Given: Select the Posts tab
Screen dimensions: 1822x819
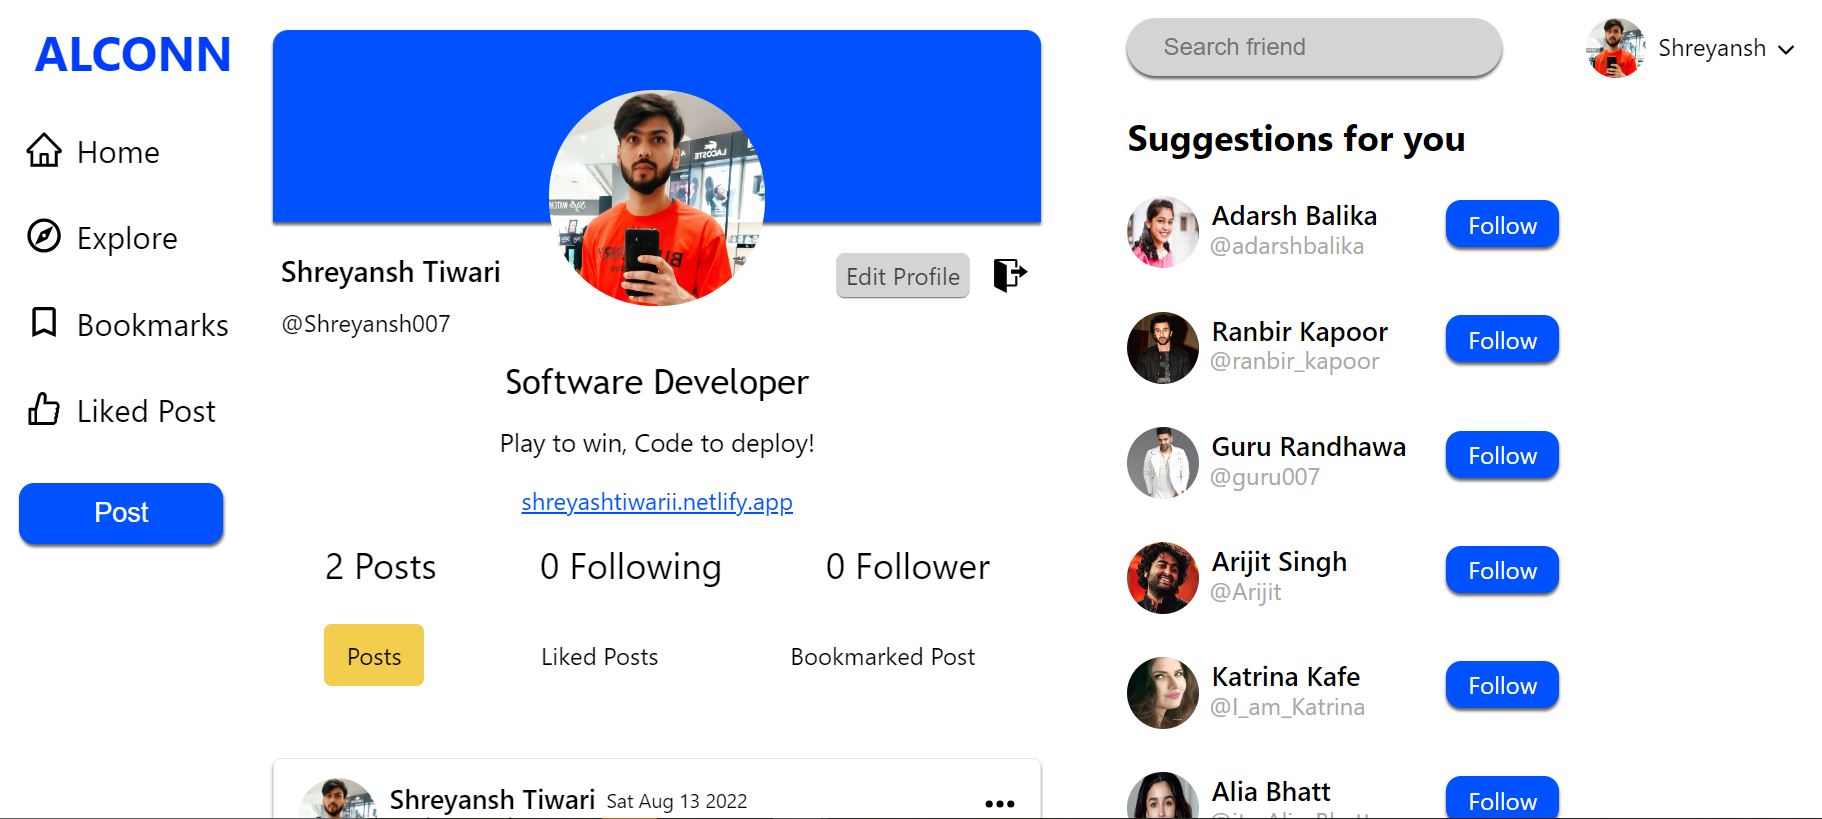Looking at the screenshot, I should [373, 655].
